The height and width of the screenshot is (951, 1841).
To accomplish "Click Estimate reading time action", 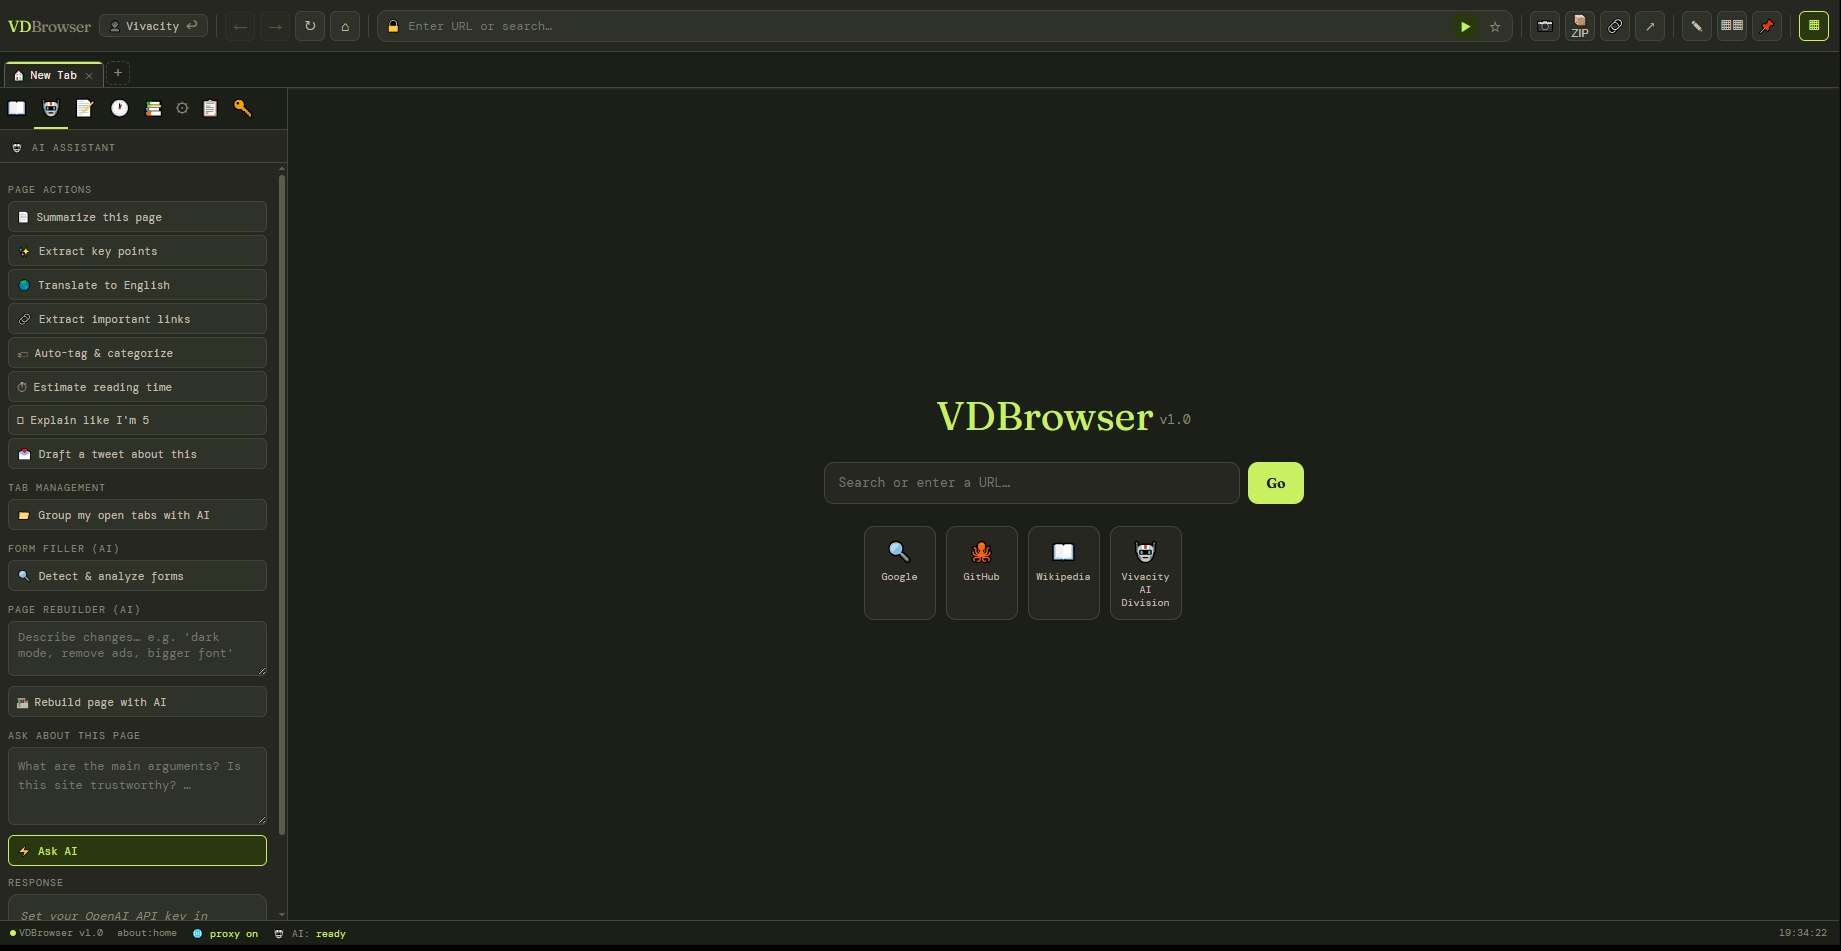I will 137,387.
